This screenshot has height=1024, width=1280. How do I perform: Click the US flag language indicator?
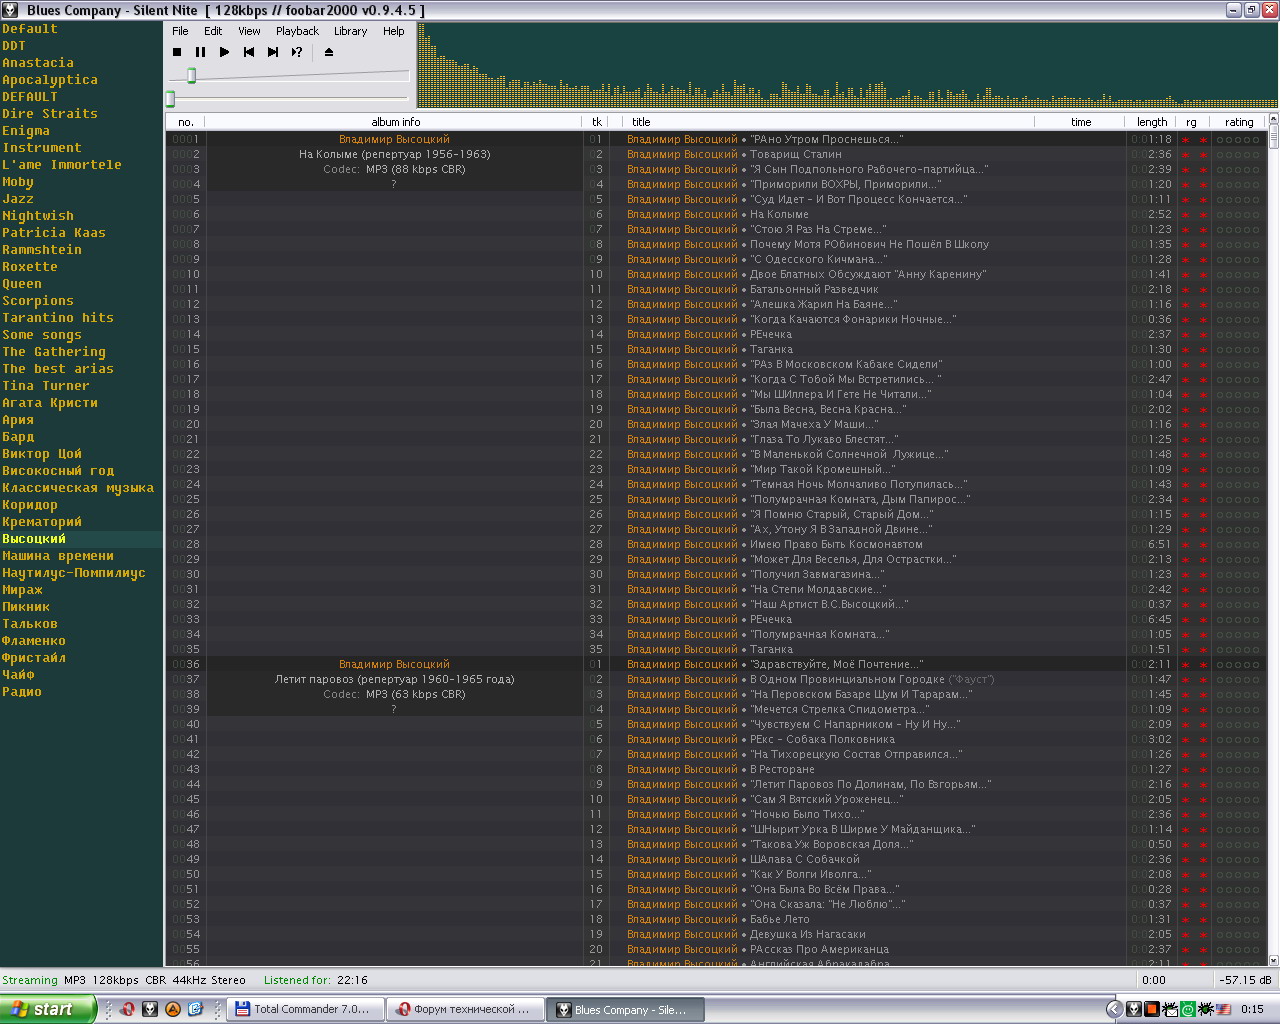tap(1223, 1010)
